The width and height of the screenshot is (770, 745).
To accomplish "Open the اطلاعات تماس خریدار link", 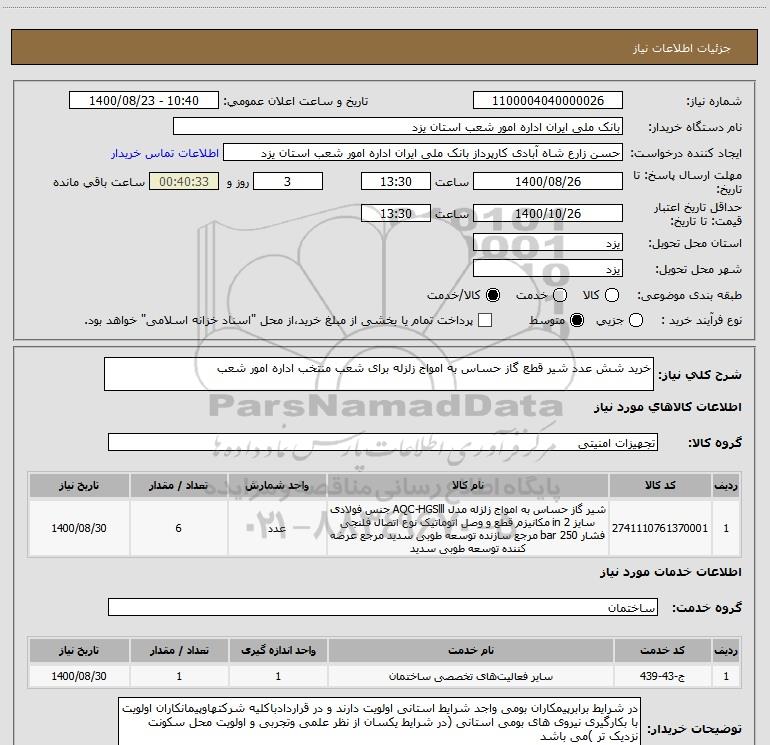I will click(165, 153).
